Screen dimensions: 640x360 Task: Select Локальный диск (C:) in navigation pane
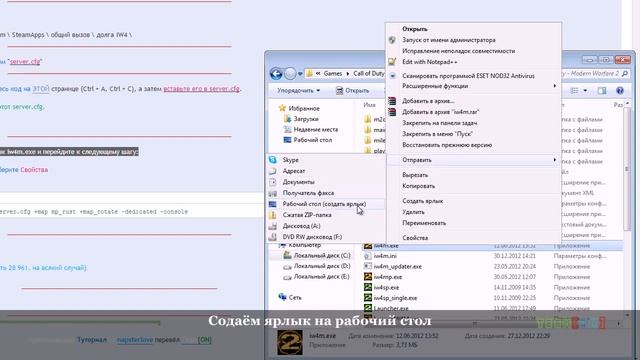pos(317,256)
